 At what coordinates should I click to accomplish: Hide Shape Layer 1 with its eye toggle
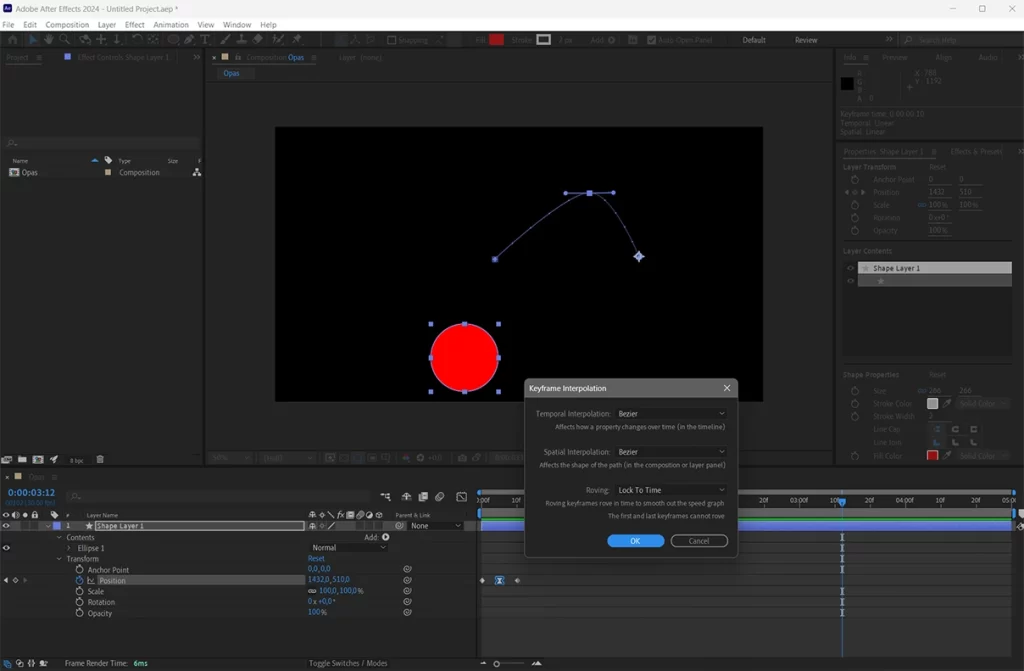[7, 527]
